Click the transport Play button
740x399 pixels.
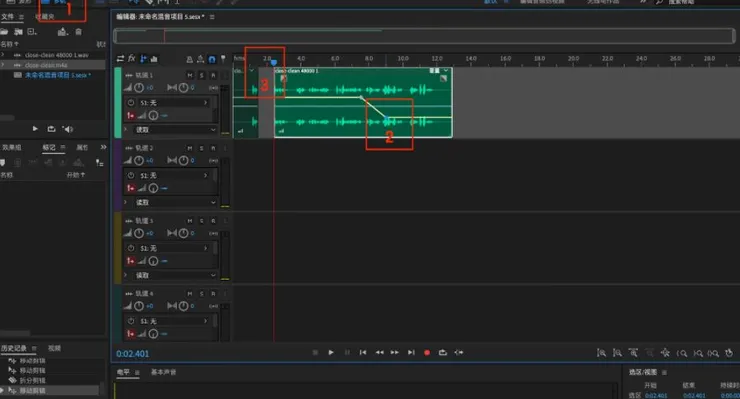click(331, 352)
